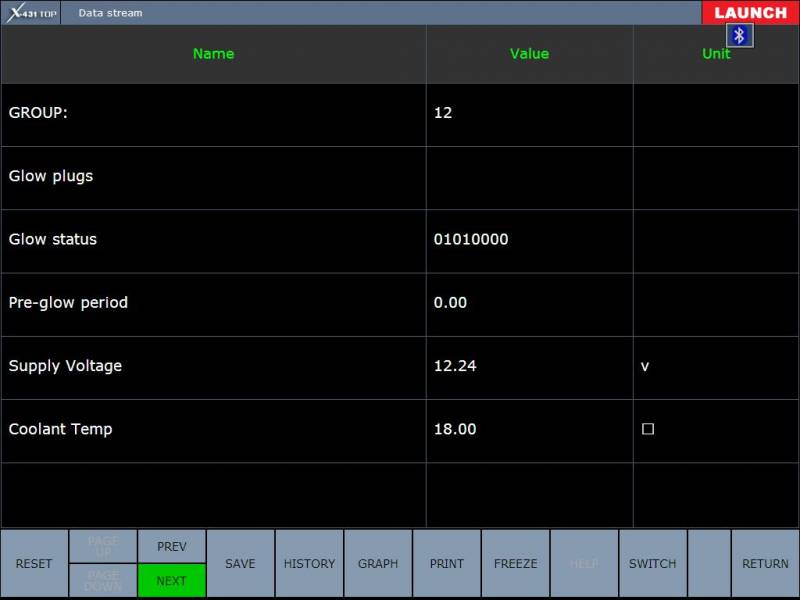Screen dimensions: 800x600
Task: Click the Name column header
Action: [213, 54]
